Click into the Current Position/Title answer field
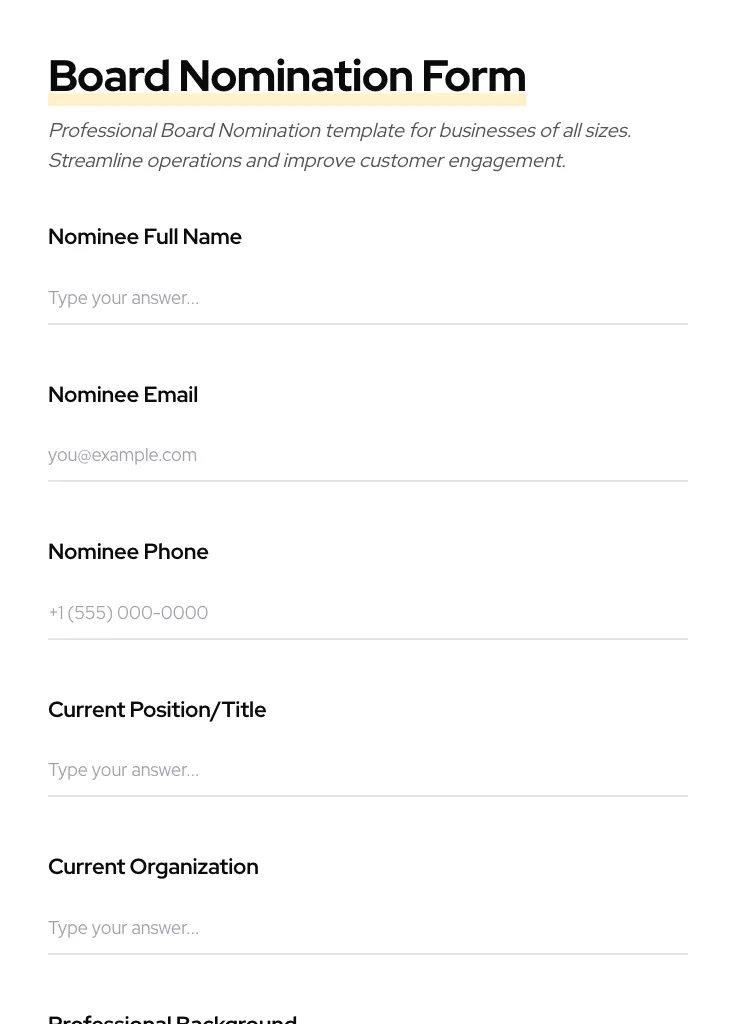Viewport: 736px width, 1024px height. (367, 770)
